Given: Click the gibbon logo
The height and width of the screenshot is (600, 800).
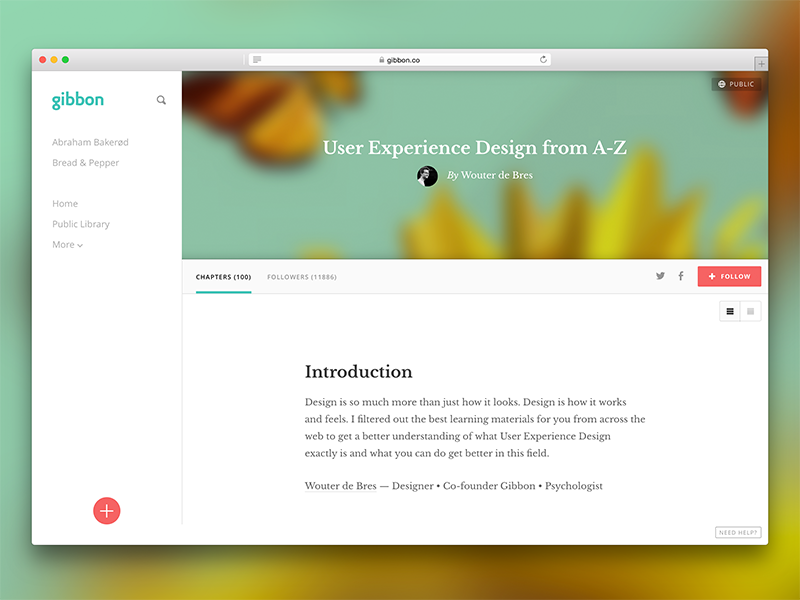Looking at the screenshot, I should [x=78, y=100].
